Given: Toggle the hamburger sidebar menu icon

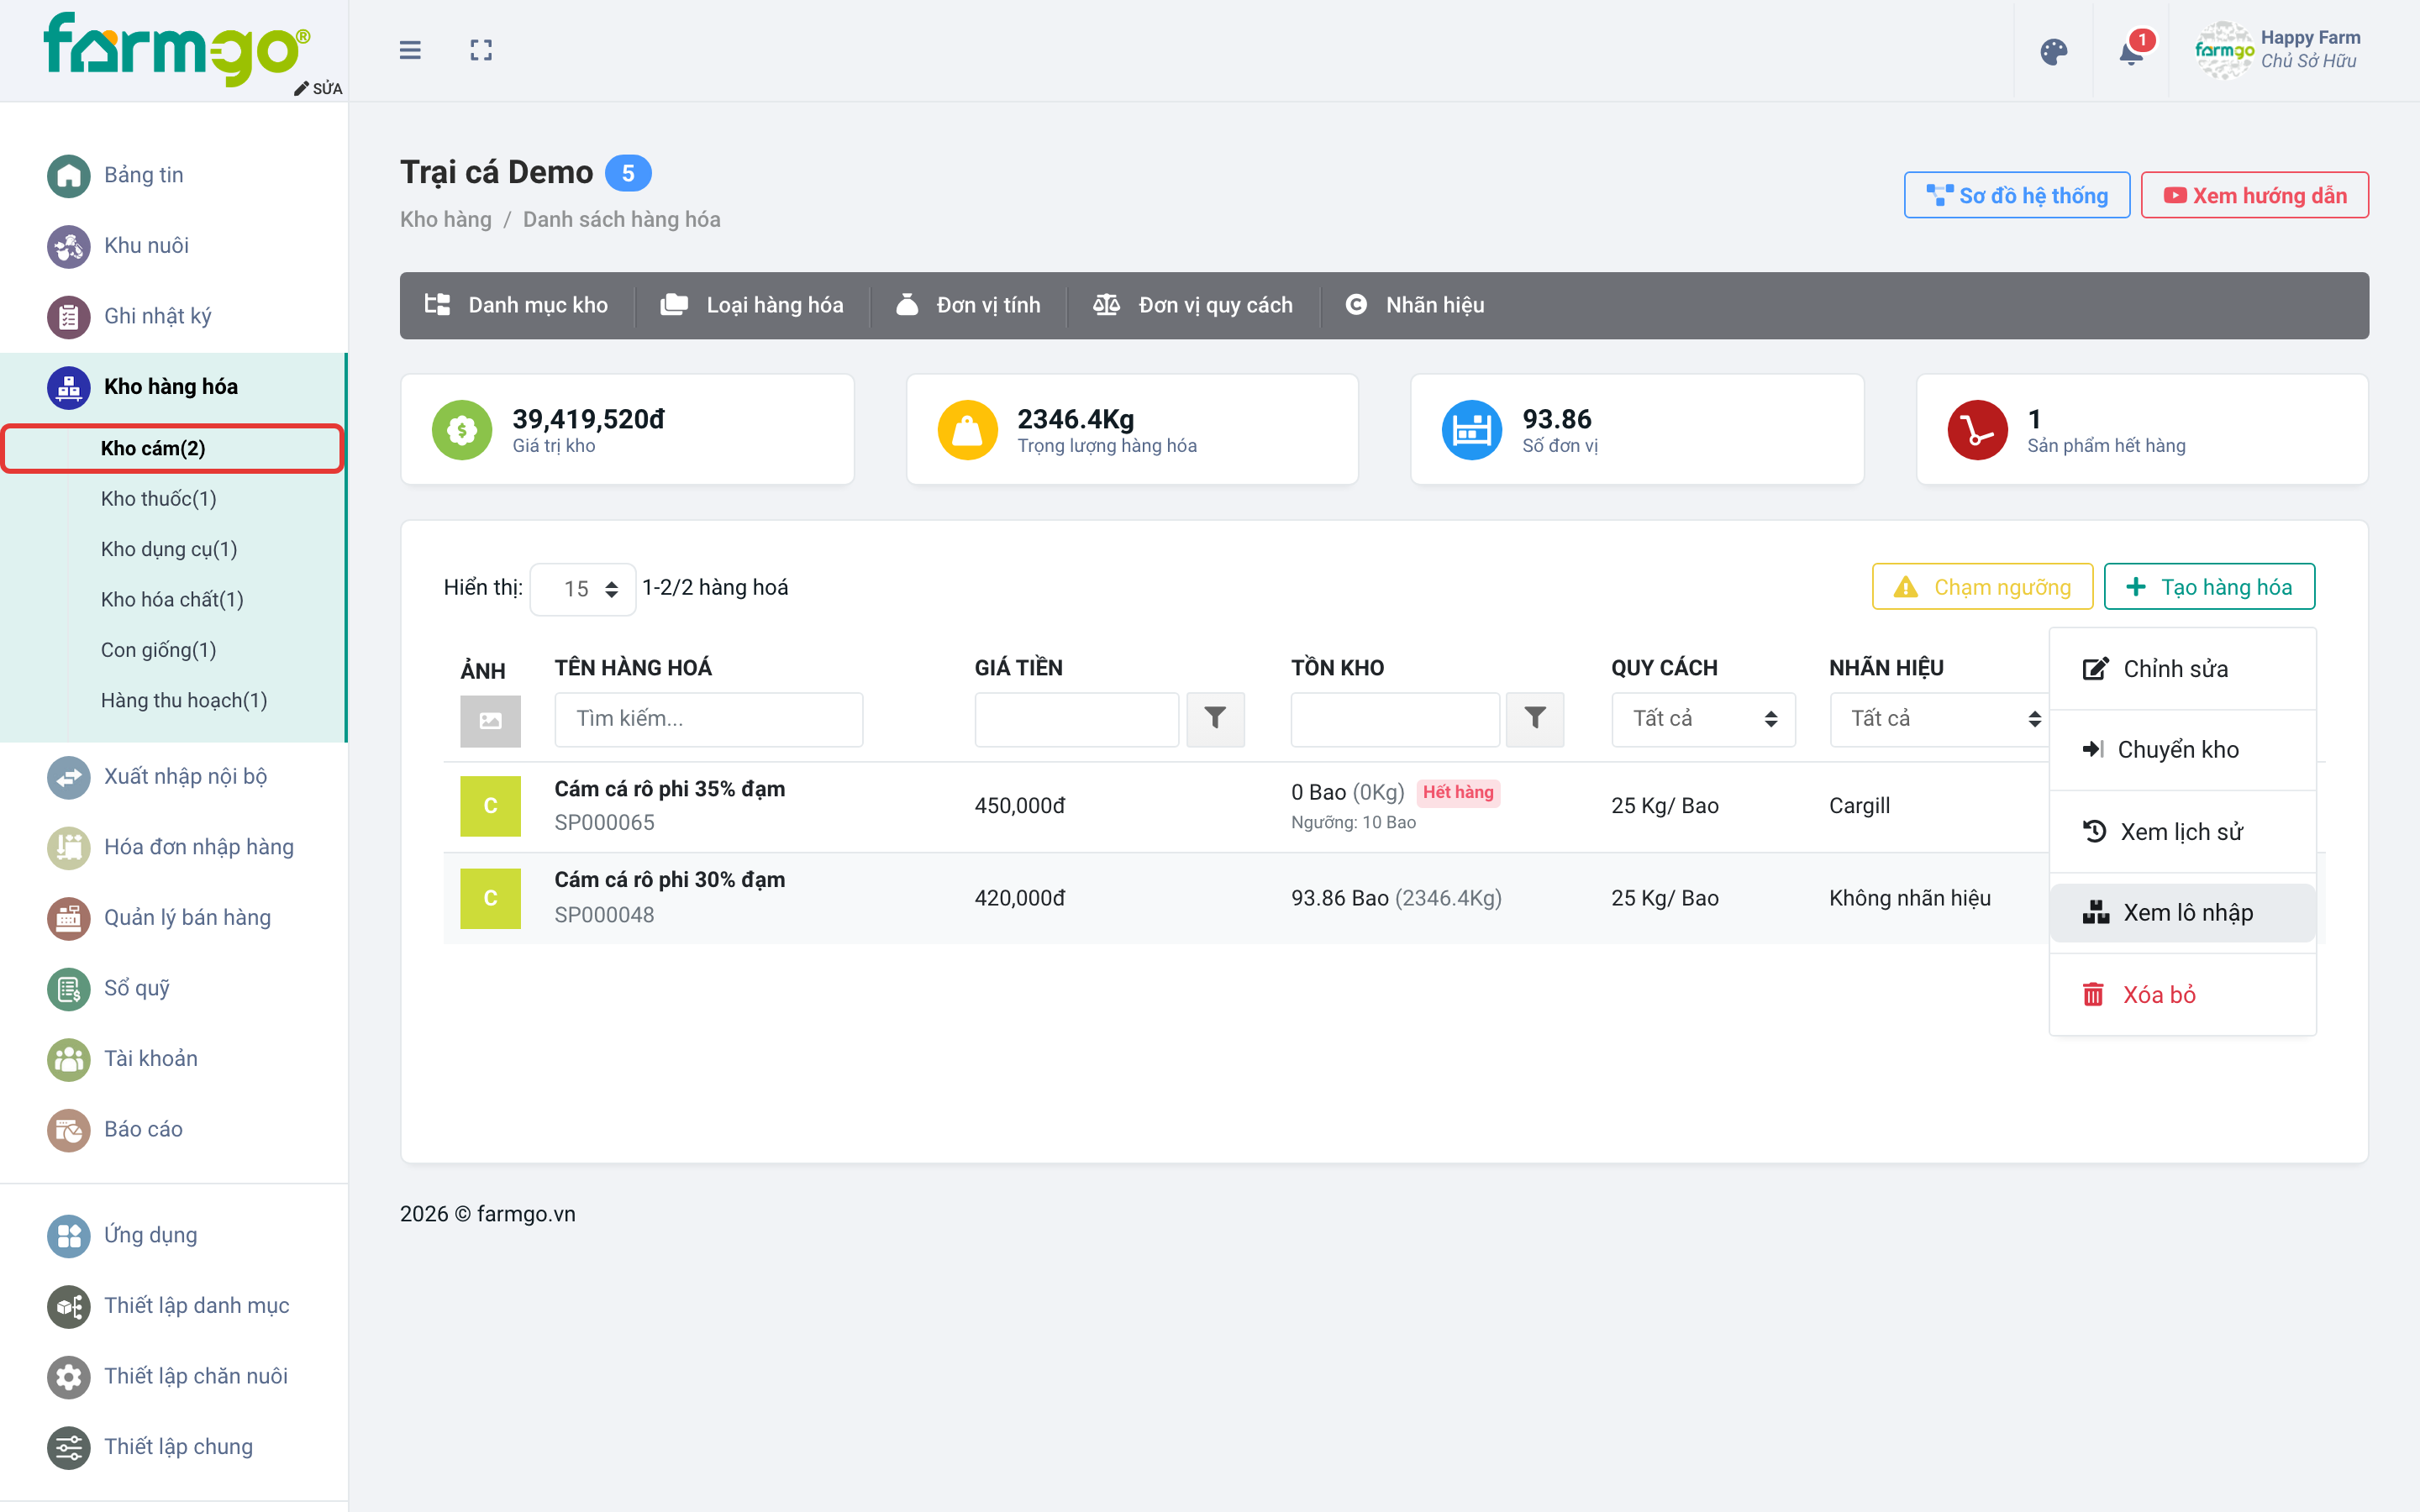Looking at the screenshot, I should point(410,50).
